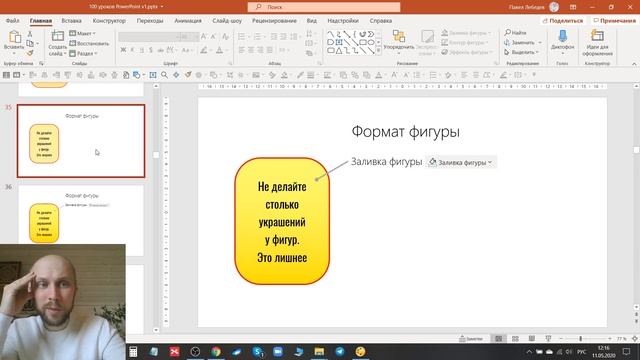Click the Cut scissors icon

tap(30, 34)
